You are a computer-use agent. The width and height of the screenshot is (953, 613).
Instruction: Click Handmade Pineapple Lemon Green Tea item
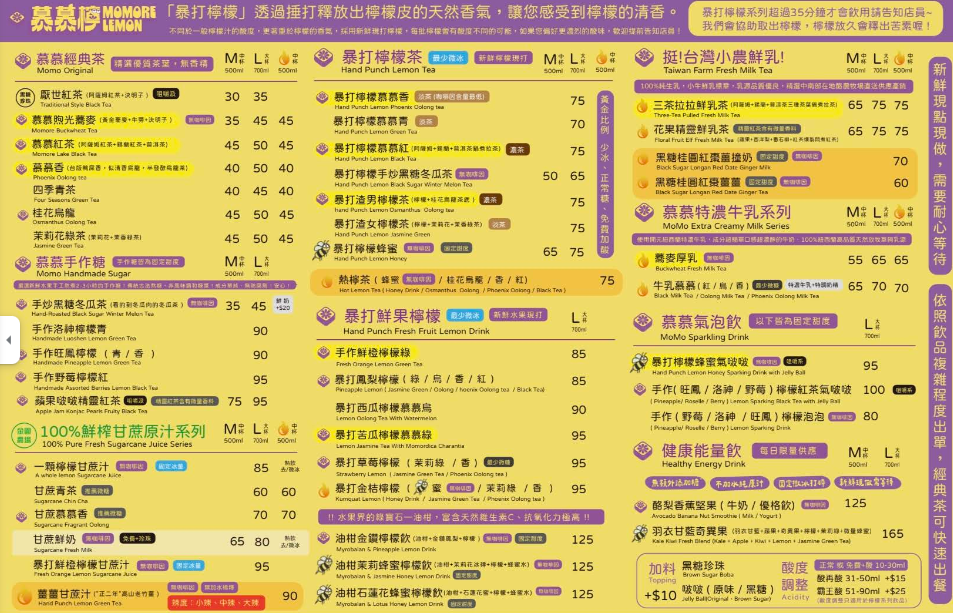click(x=93, y=357)
